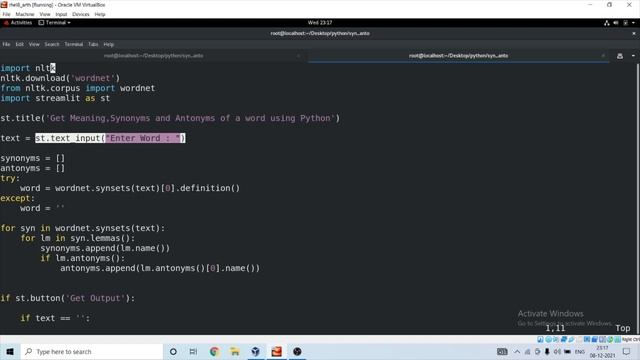Click the 'Type here to search' box
This screenshot has height=360, width=640.
click(91, 351)
